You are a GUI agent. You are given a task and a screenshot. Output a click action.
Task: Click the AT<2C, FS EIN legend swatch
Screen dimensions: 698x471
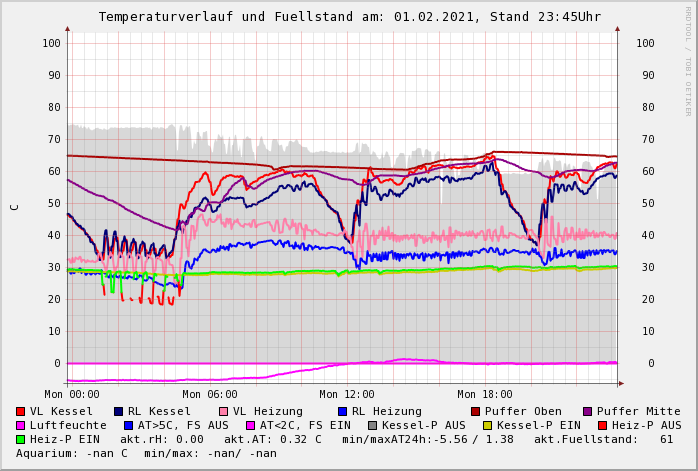pos(251,425)
